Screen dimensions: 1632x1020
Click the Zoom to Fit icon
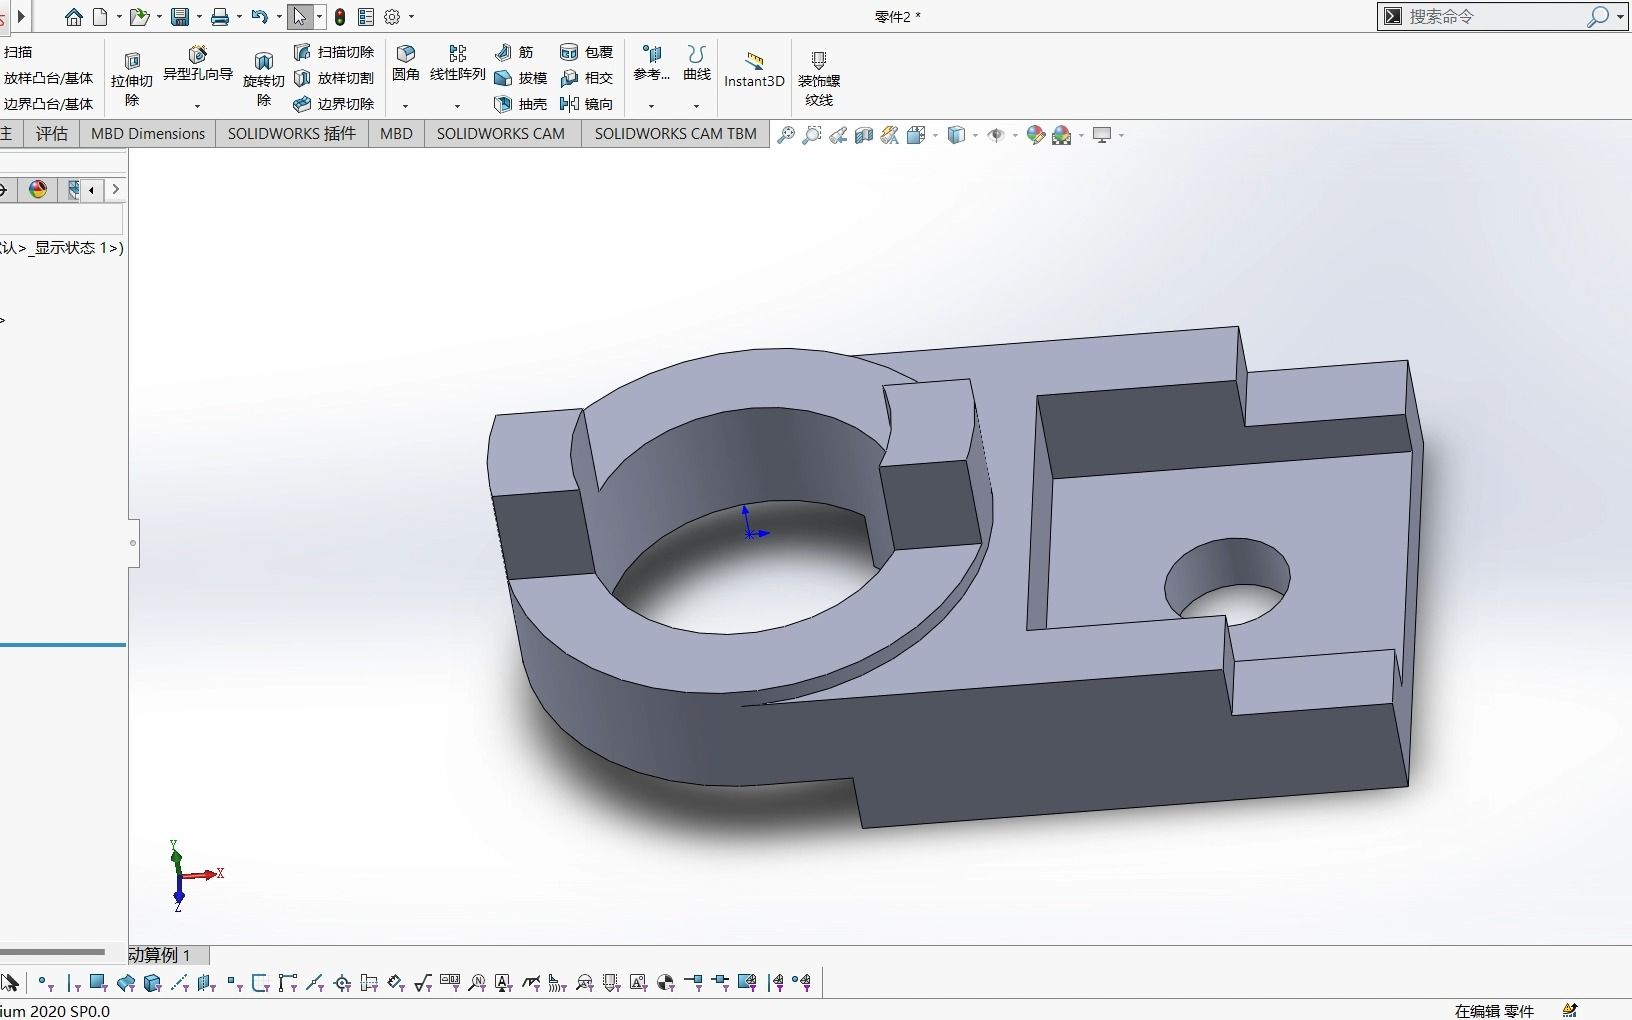coord(786,135)
